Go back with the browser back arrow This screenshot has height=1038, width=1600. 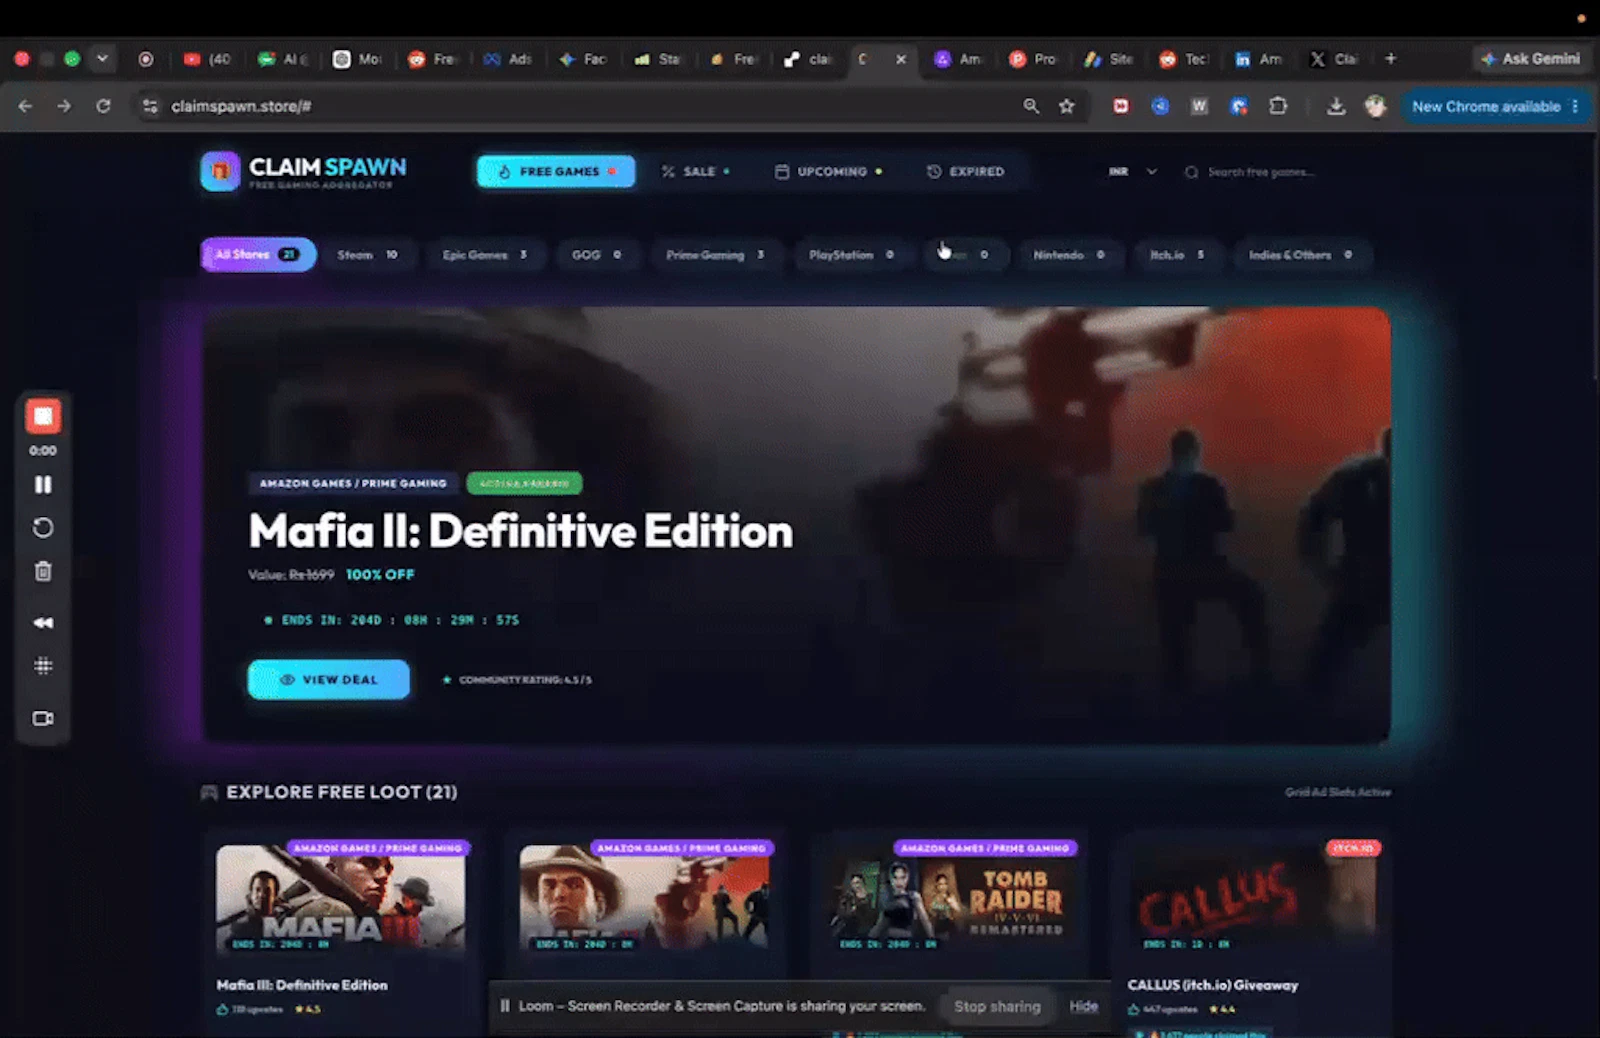26,106
